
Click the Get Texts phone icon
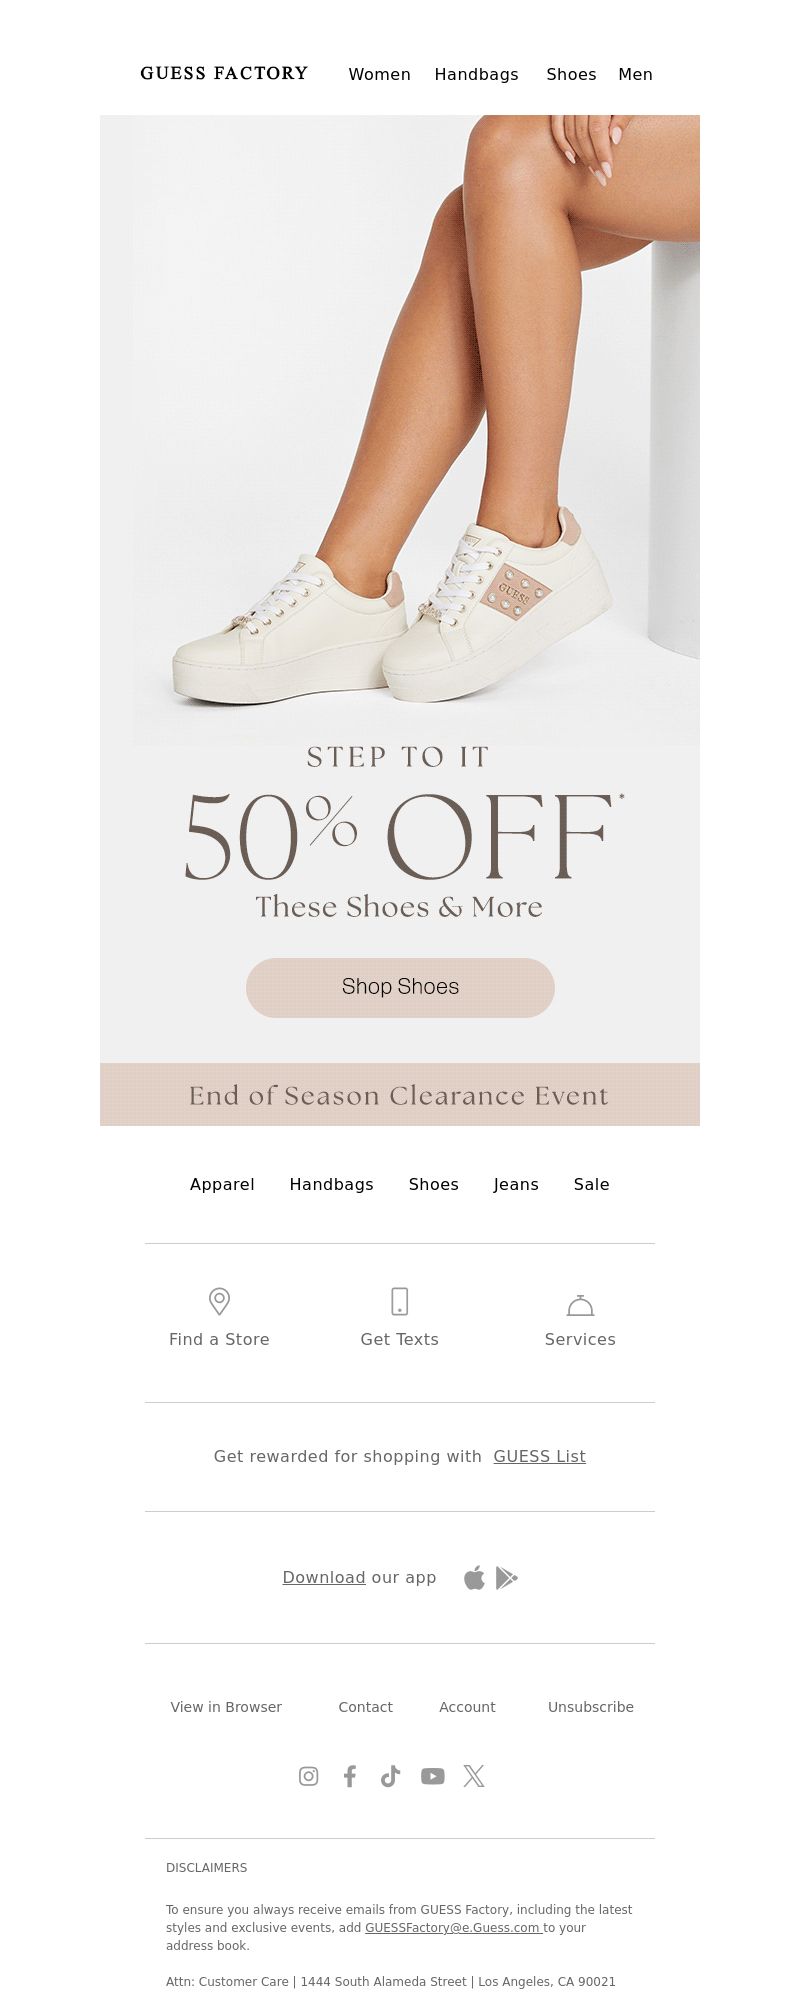point(399,1301)
